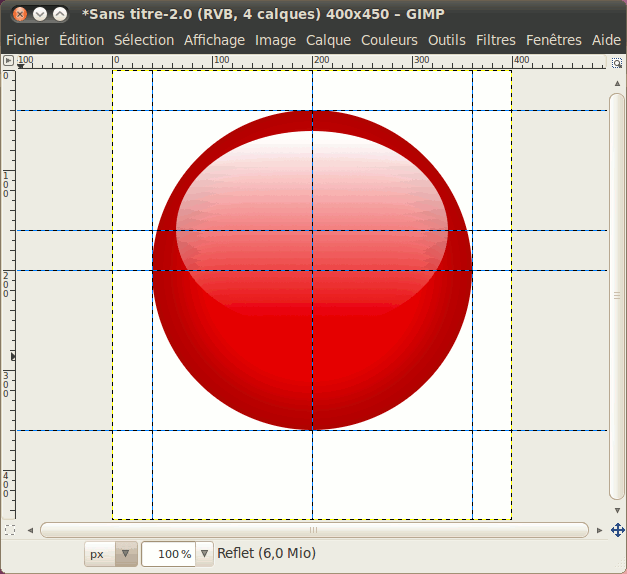The width and height of the screenshot is (627, 574).
Task: Open the Filtres menu
Action: (x=496, y=40)
